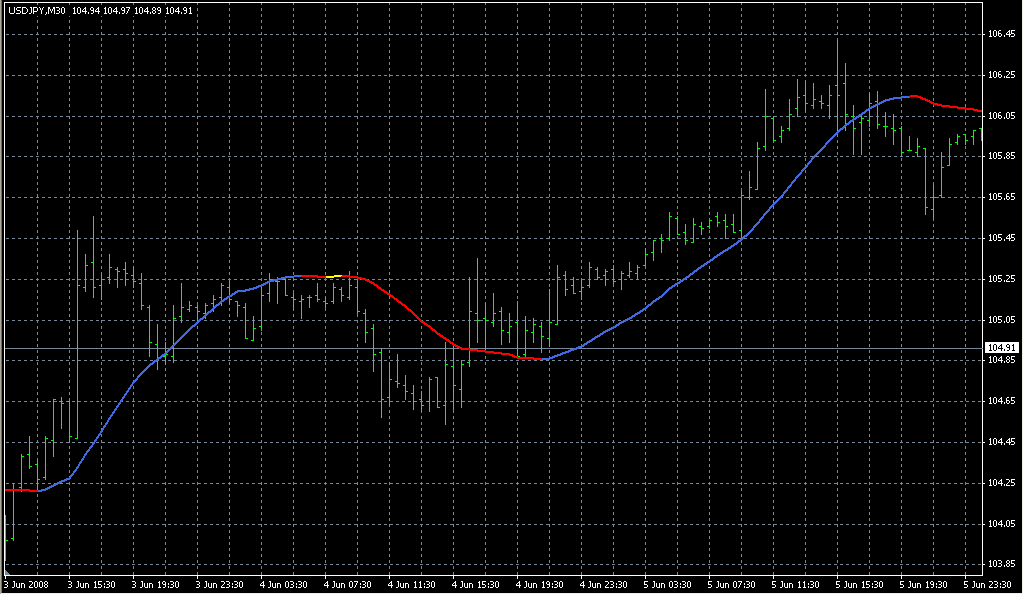Screen dimensions: 1024x594
Task: Click the 4 Jun 23:30 time label
Action: 603,584
